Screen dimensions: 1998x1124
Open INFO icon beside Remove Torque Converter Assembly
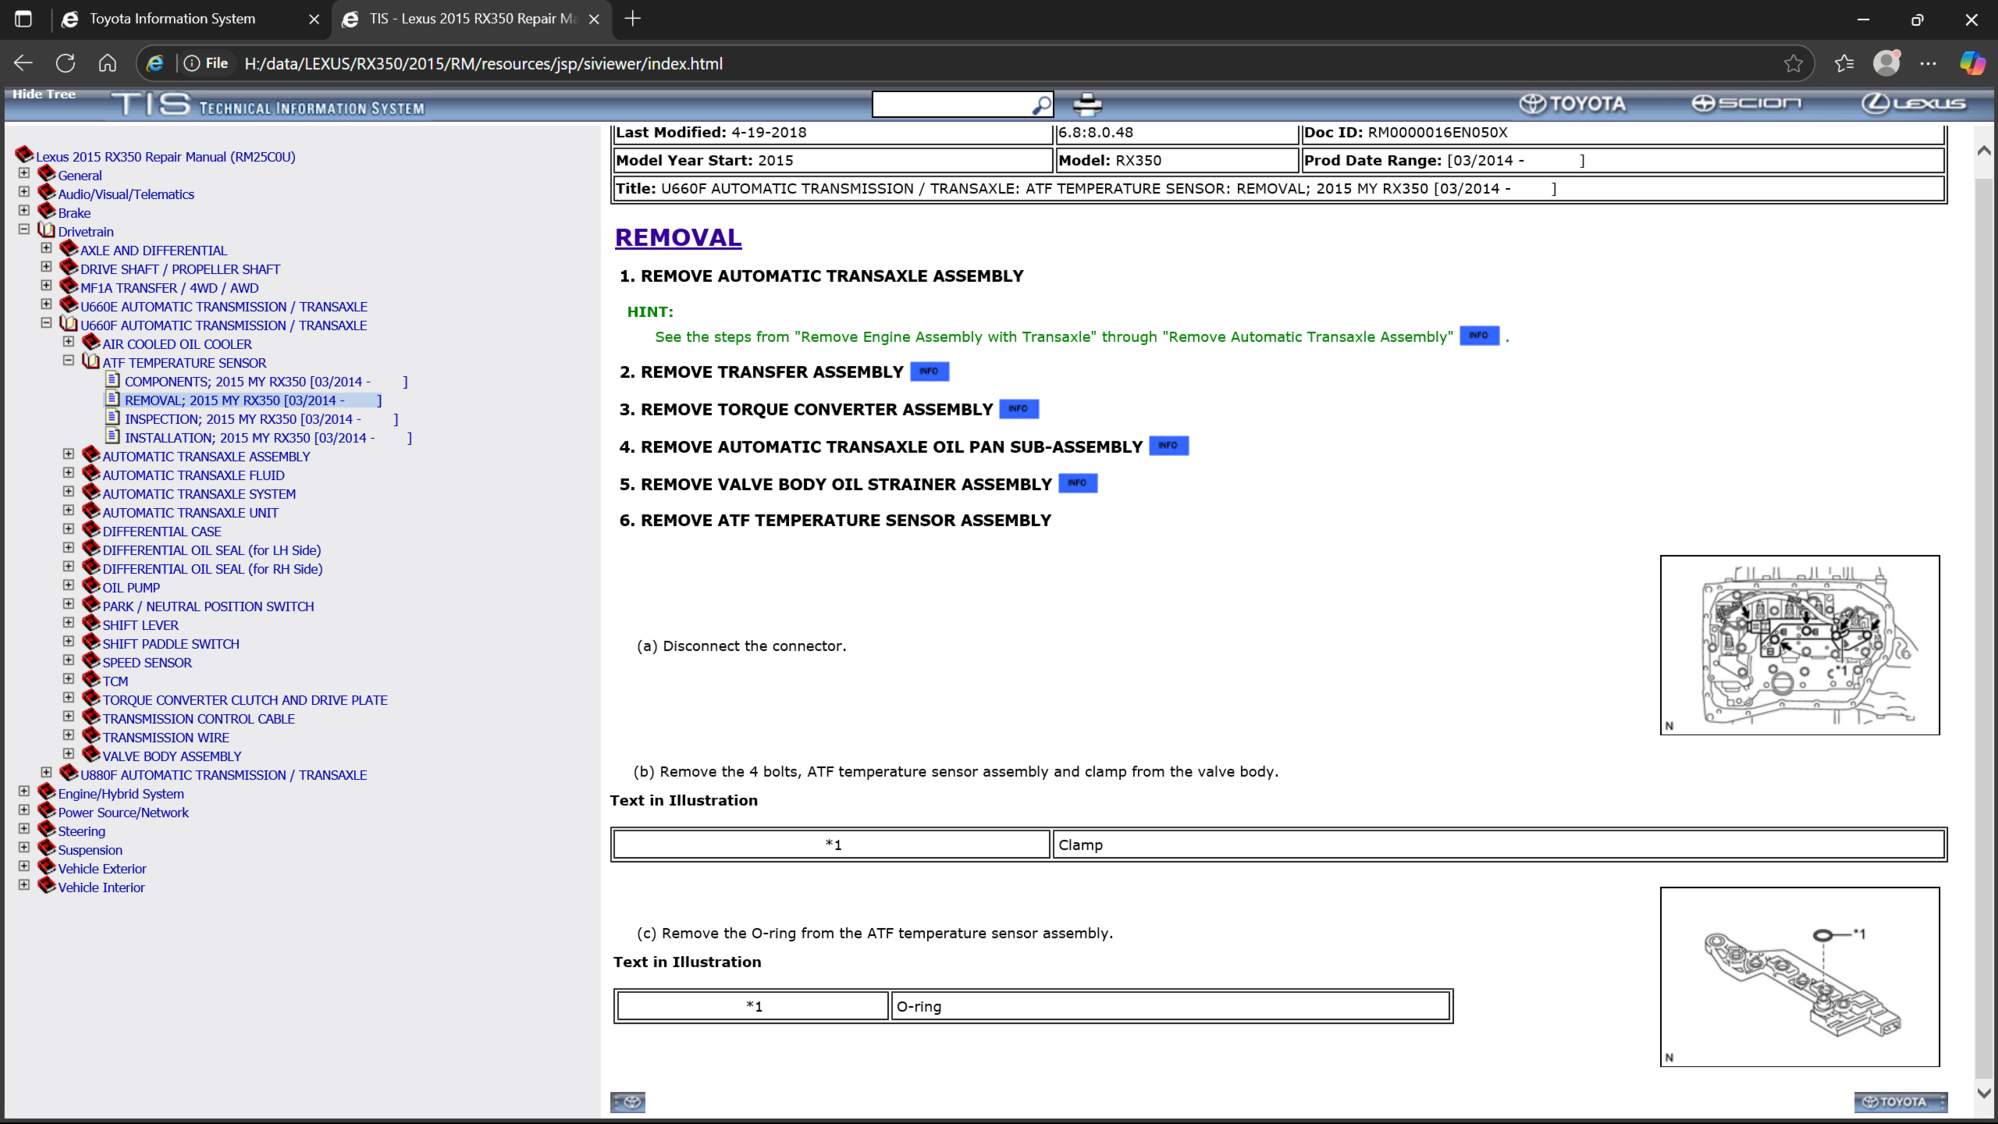tap(1018, 409)
